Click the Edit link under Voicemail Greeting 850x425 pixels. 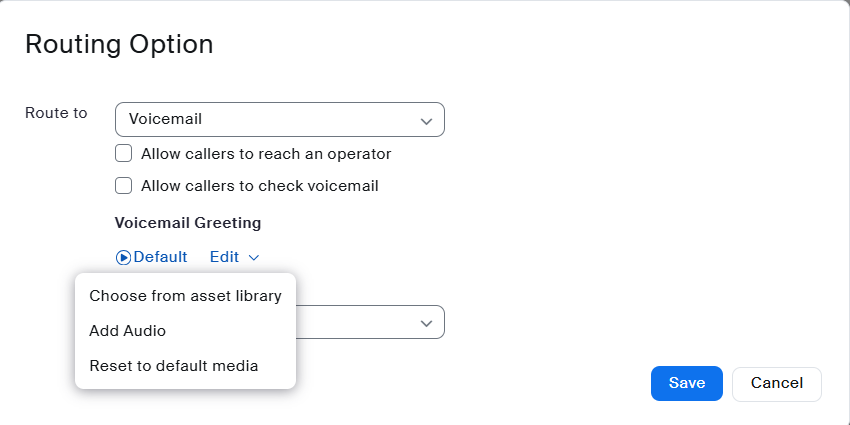[x=224, y=257]
